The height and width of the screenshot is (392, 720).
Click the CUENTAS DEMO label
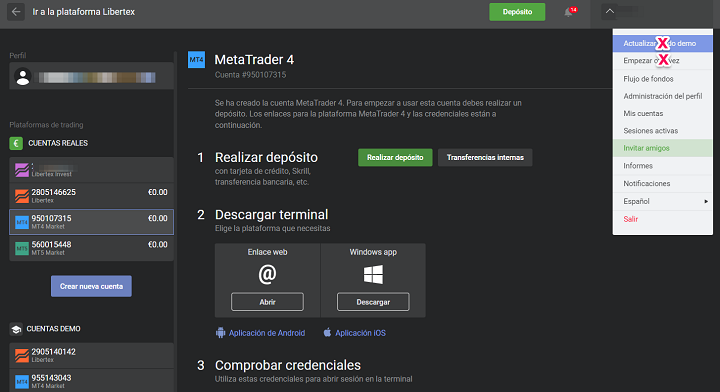pos(53,329)
